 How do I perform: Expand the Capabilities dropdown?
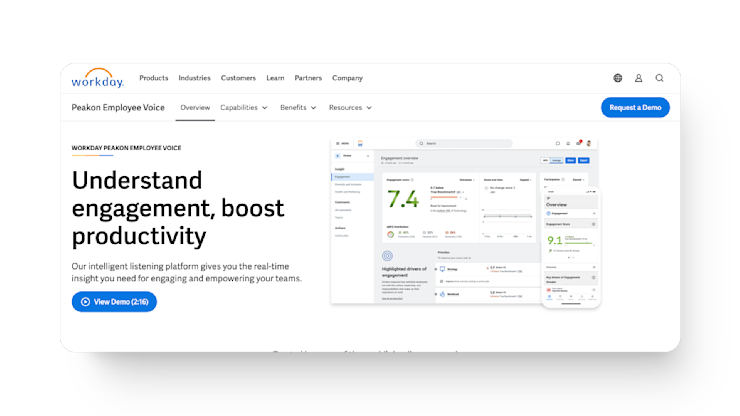point(244,108)
